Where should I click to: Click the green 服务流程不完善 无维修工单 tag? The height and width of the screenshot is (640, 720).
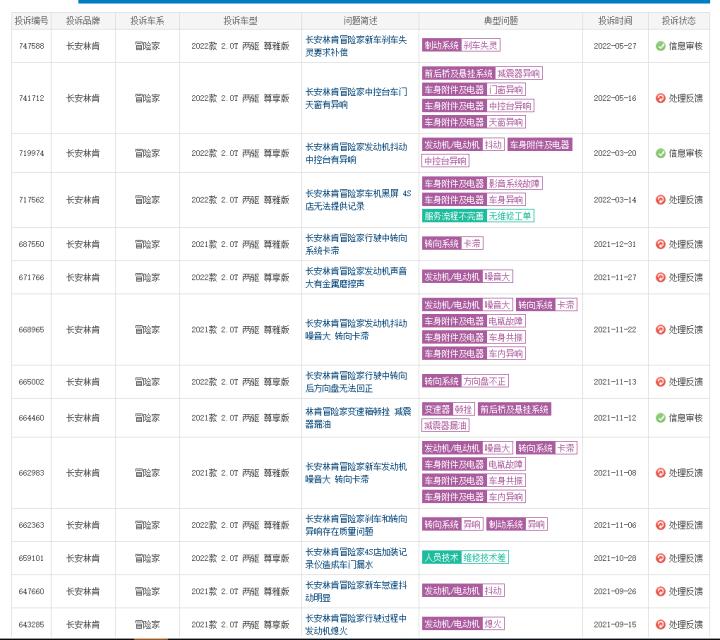pos(478,216)
